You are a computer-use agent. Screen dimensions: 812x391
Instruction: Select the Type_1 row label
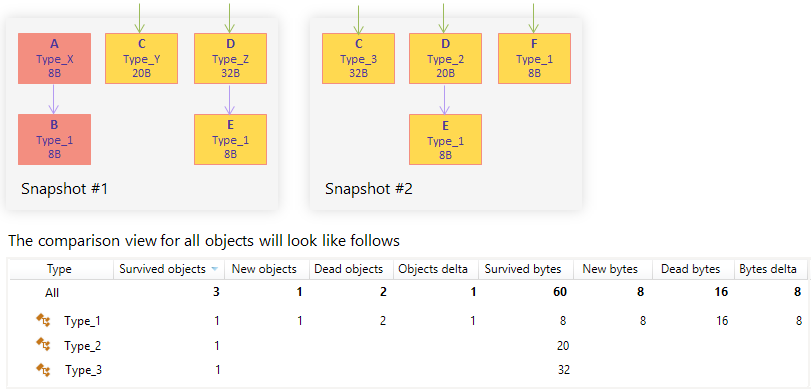pyautogui.click(x=82, y=321)
